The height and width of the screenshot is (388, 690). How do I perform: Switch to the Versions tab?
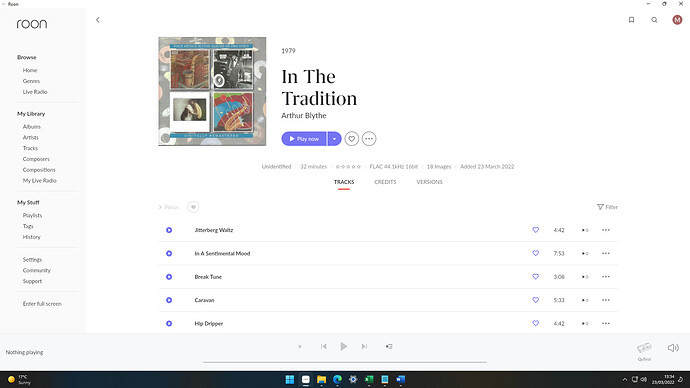pyautogui.click(x=429, y=182)
